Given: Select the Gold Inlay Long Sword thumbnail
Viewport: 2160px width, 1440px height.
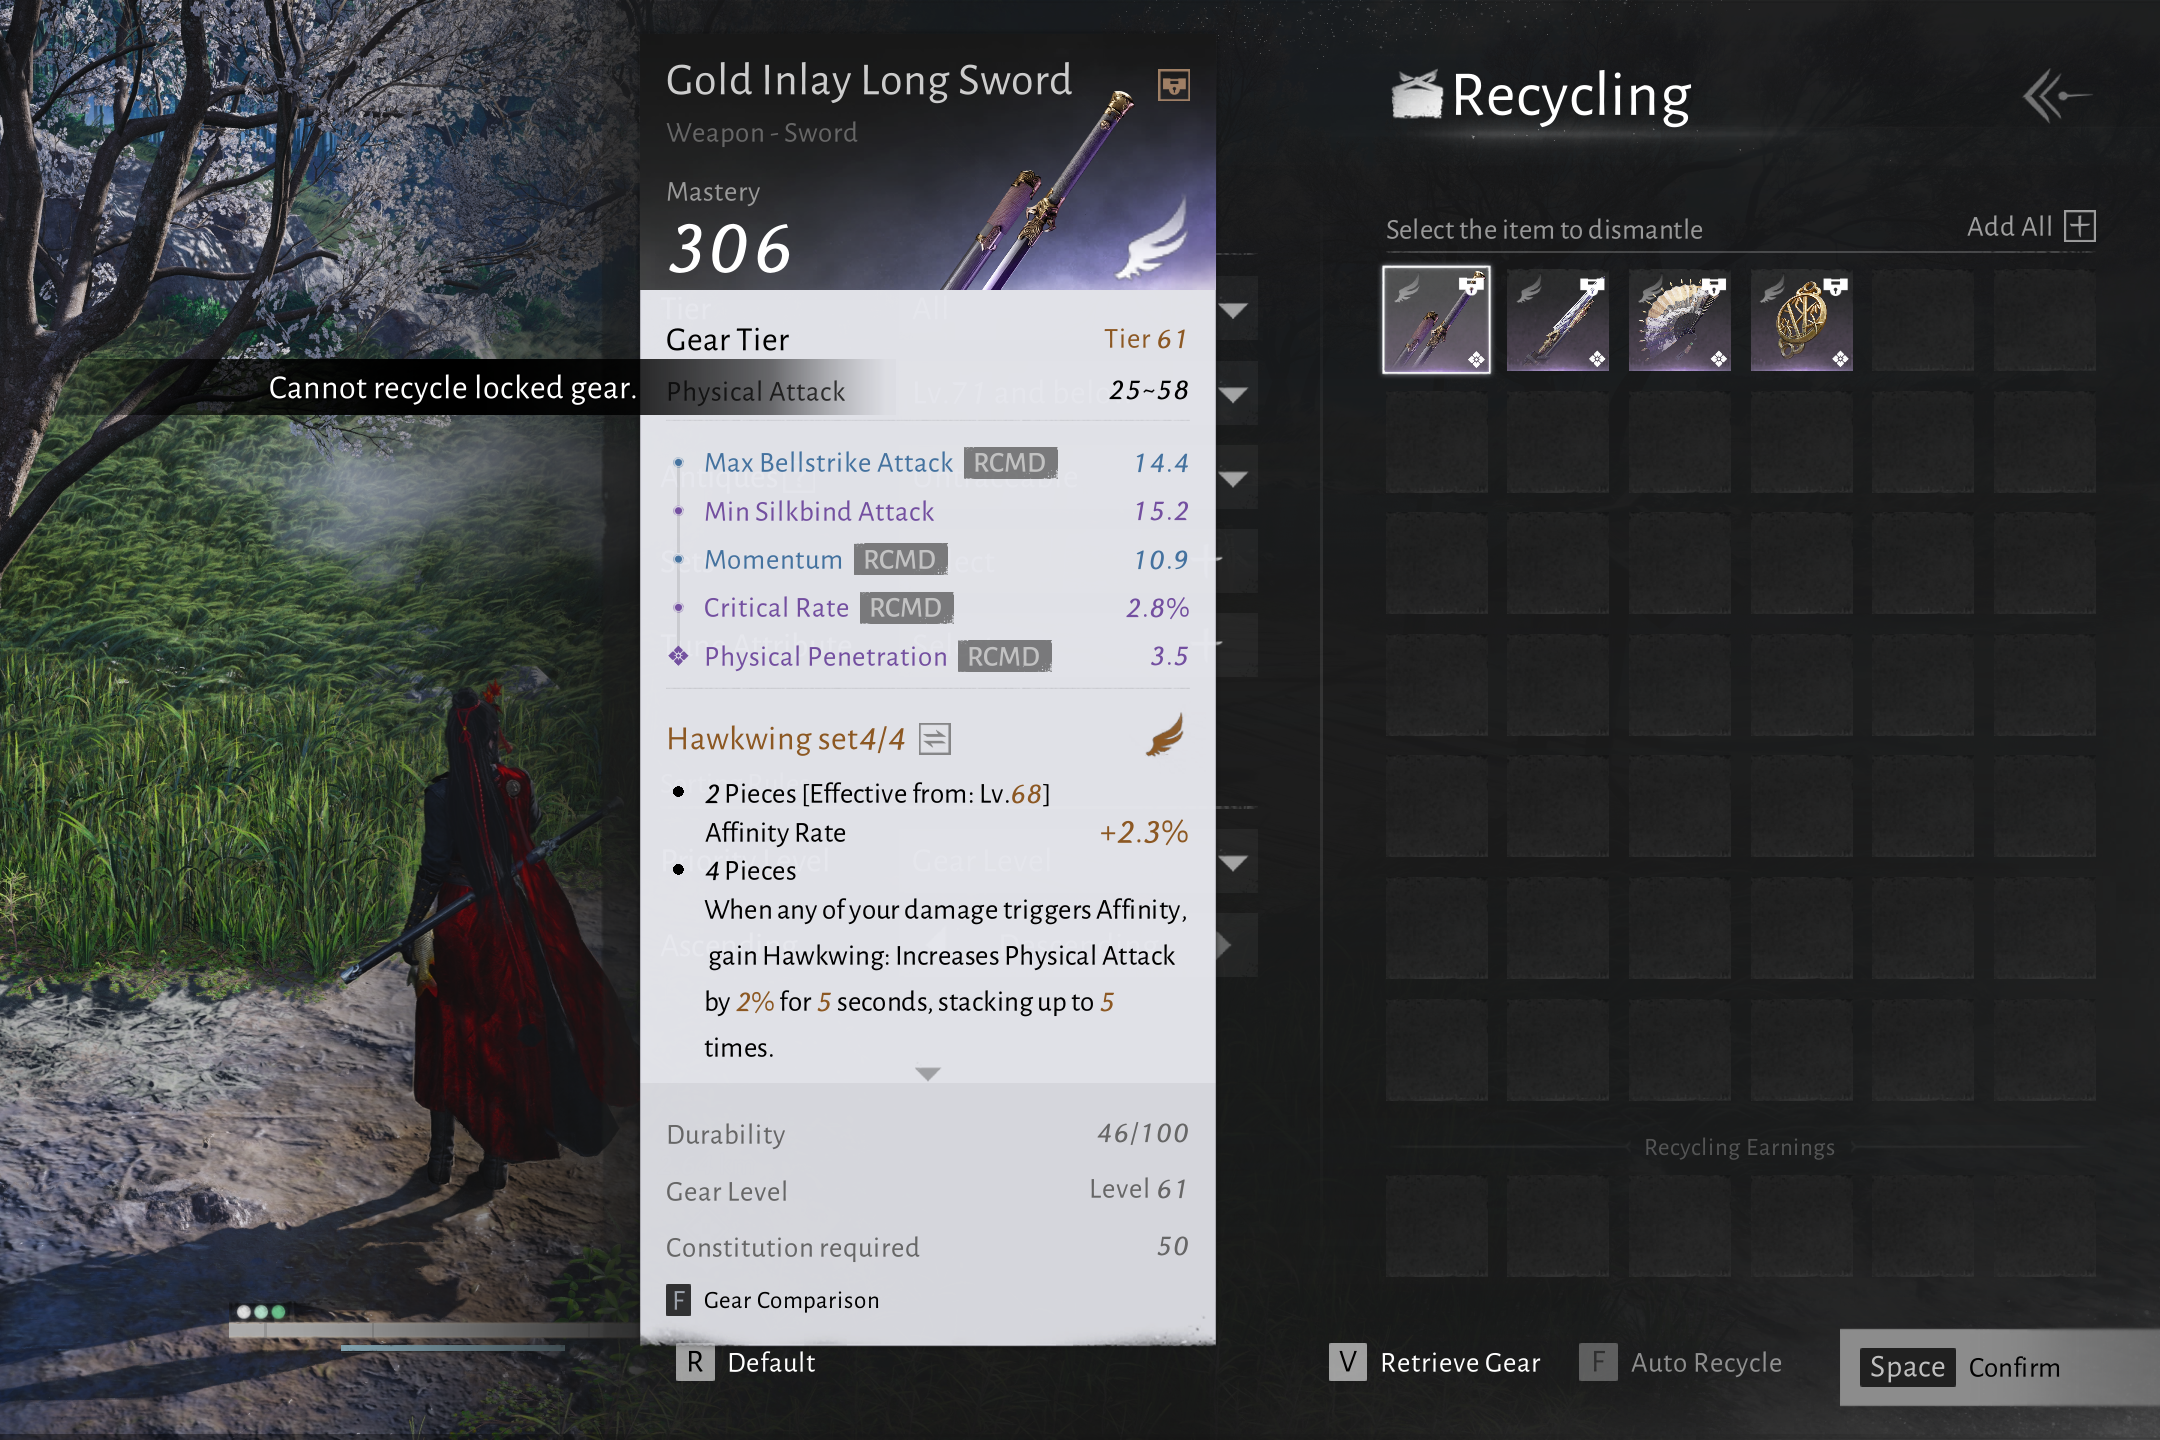Looking at the screenshot, I should coord(1436,320).
